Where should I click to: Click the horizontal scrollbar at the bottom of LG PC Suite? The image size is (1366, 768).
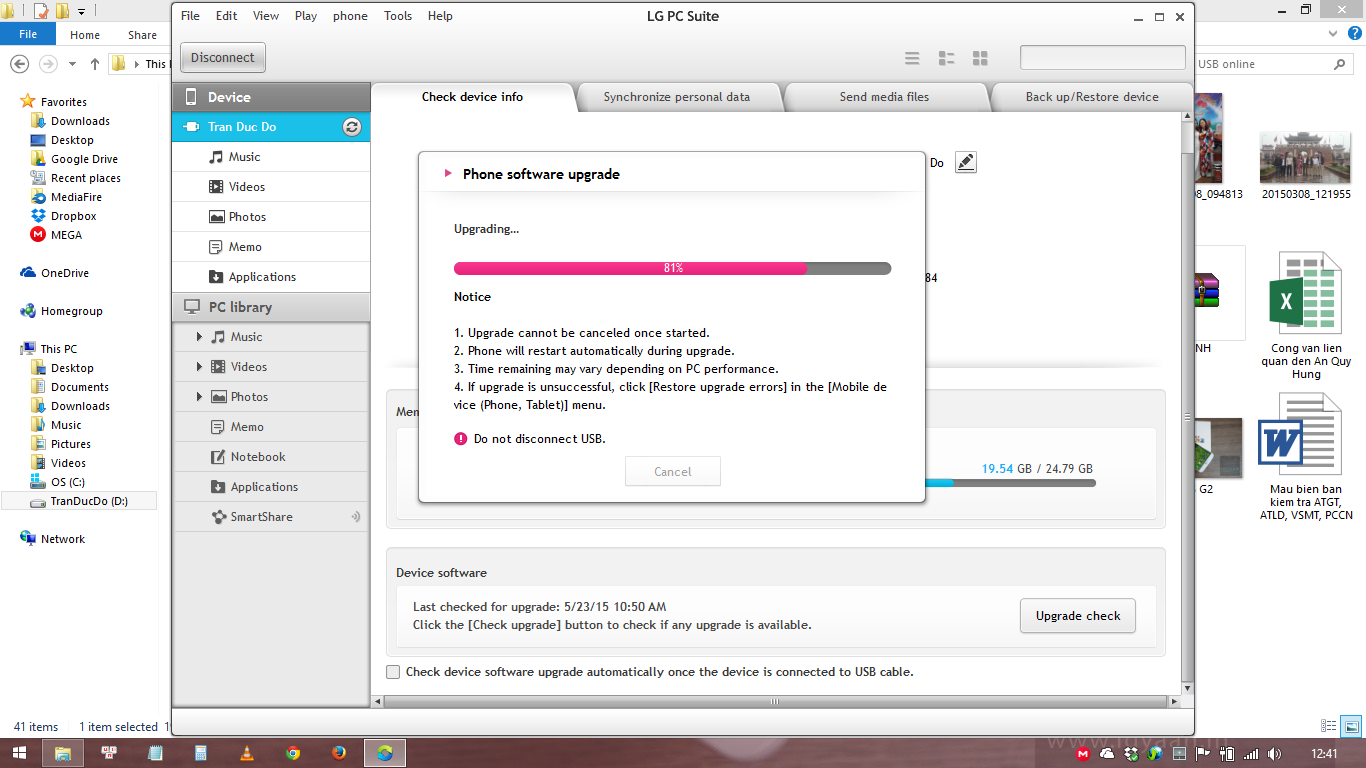coord(775,703)
